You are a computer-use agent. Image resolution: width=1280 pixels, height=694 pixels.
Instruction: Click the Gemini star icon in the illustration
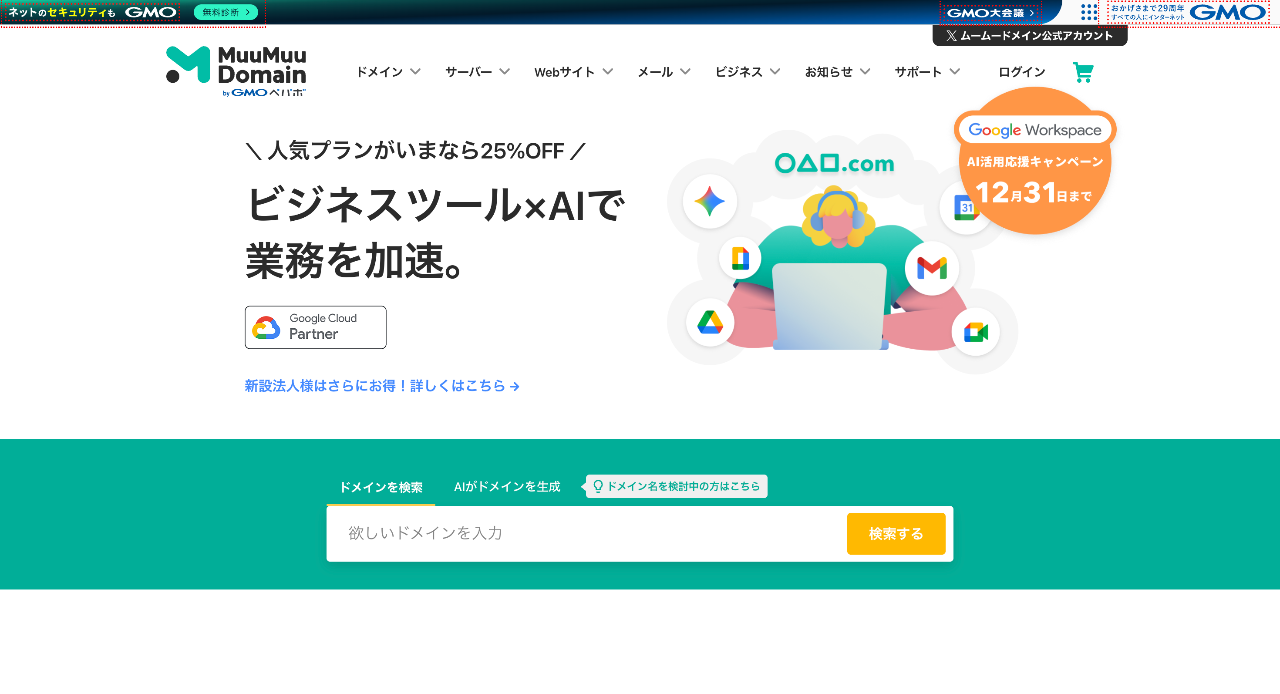pos(710,201)
